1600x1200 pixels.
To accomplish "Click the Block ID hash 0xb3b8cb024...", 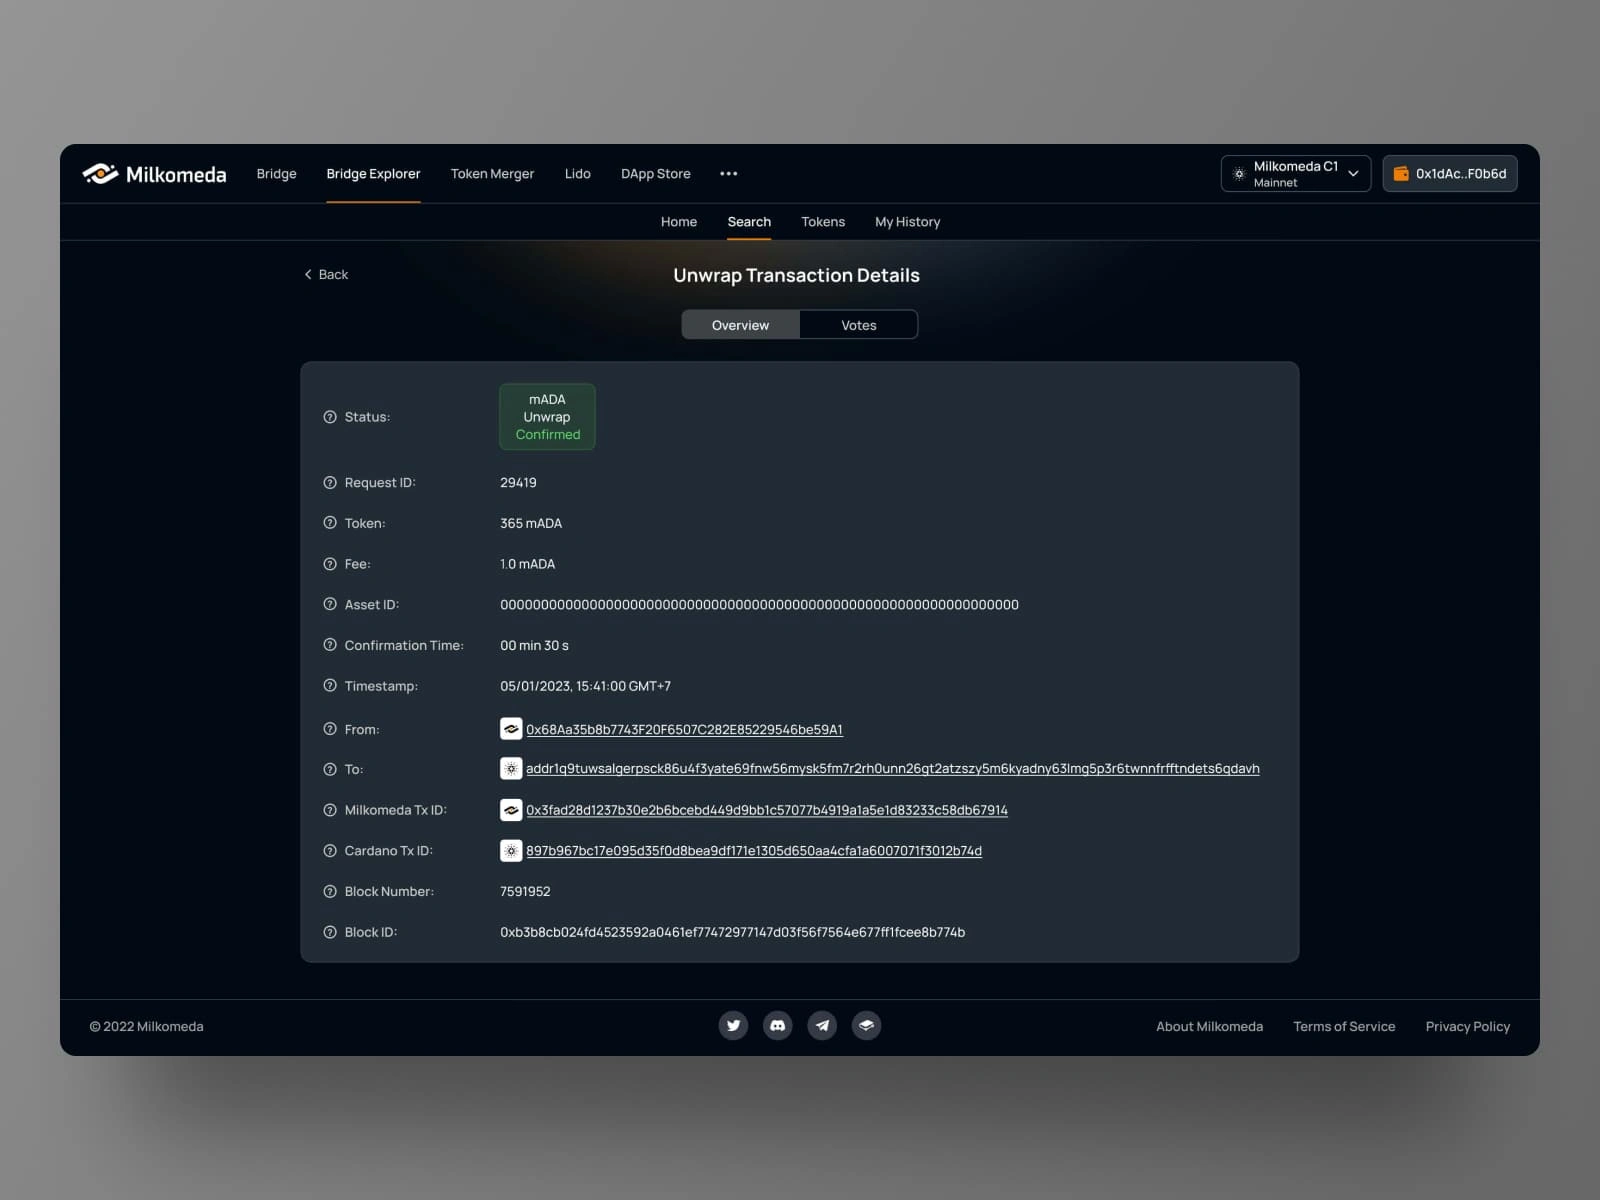I will [x=732, y=932].
